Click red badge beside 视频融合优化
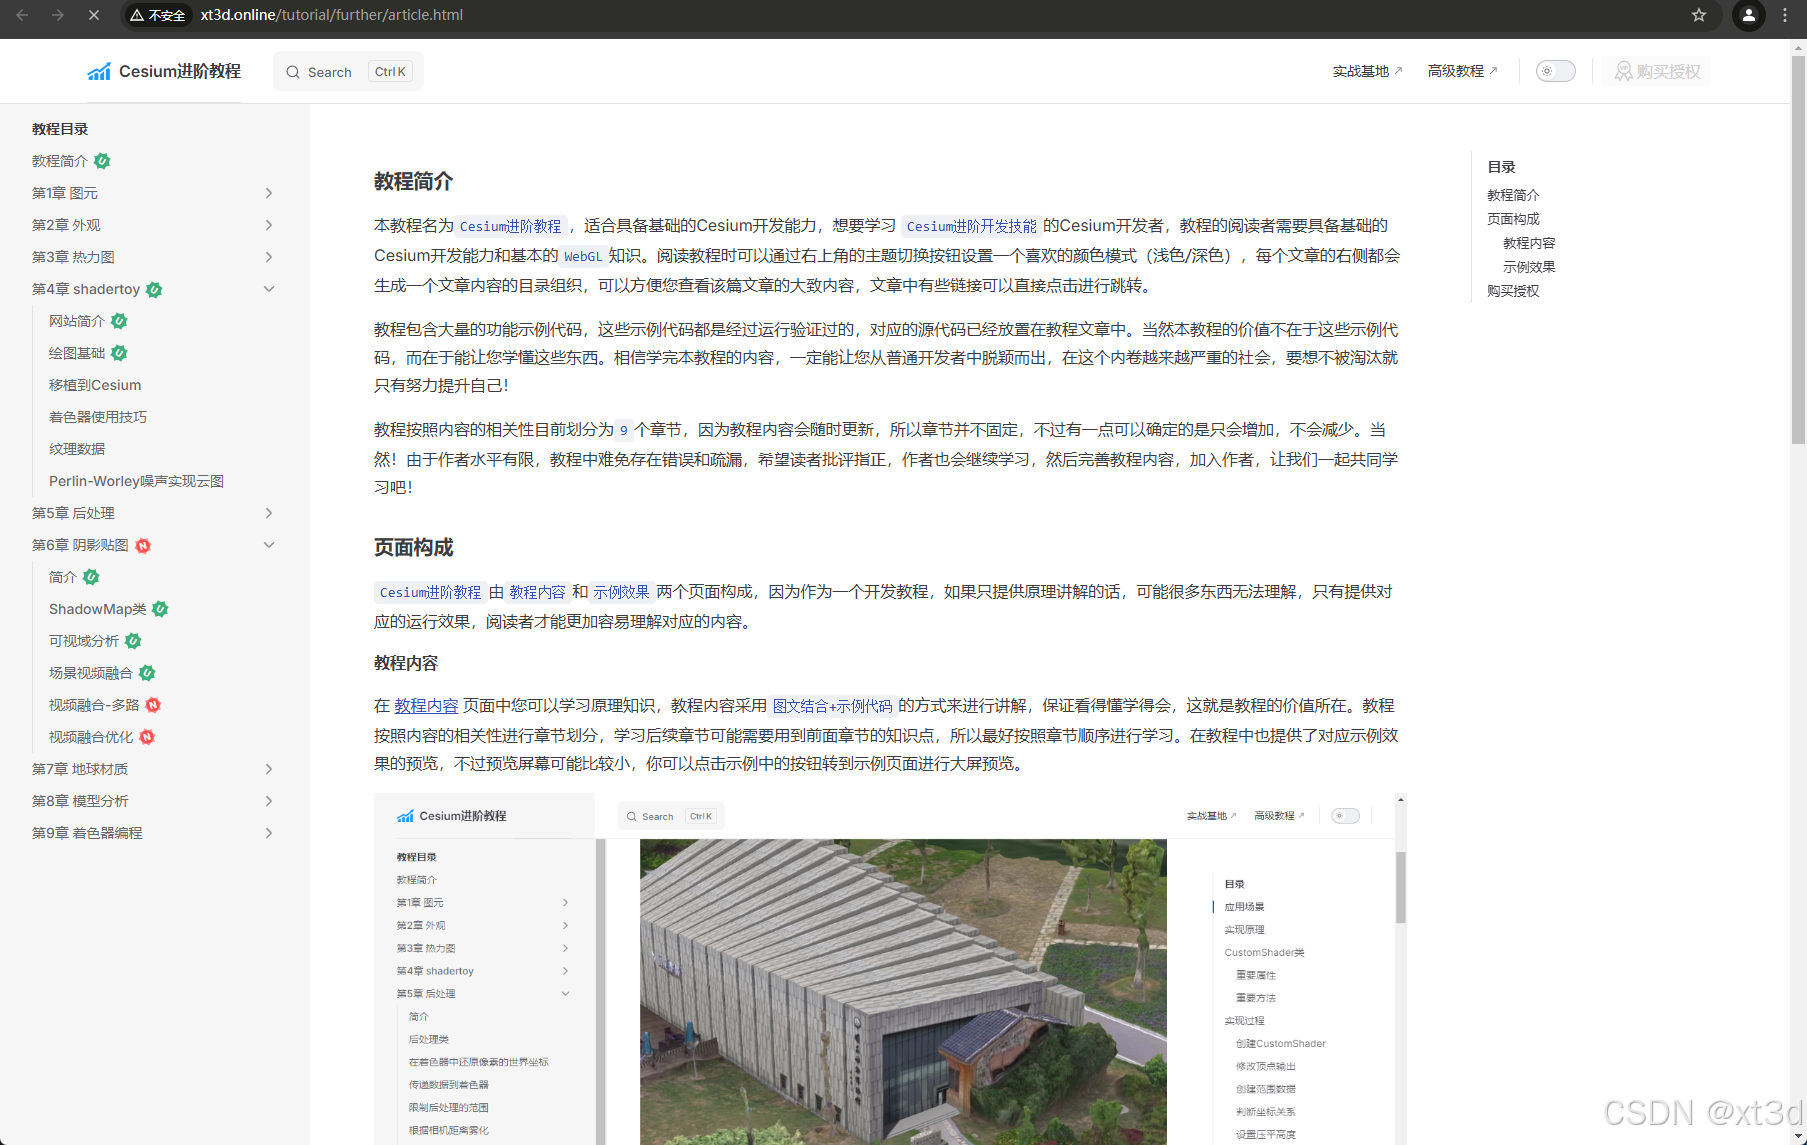Image resolution: width=1807 pixels, height=1145 pixels. [147, 737]
